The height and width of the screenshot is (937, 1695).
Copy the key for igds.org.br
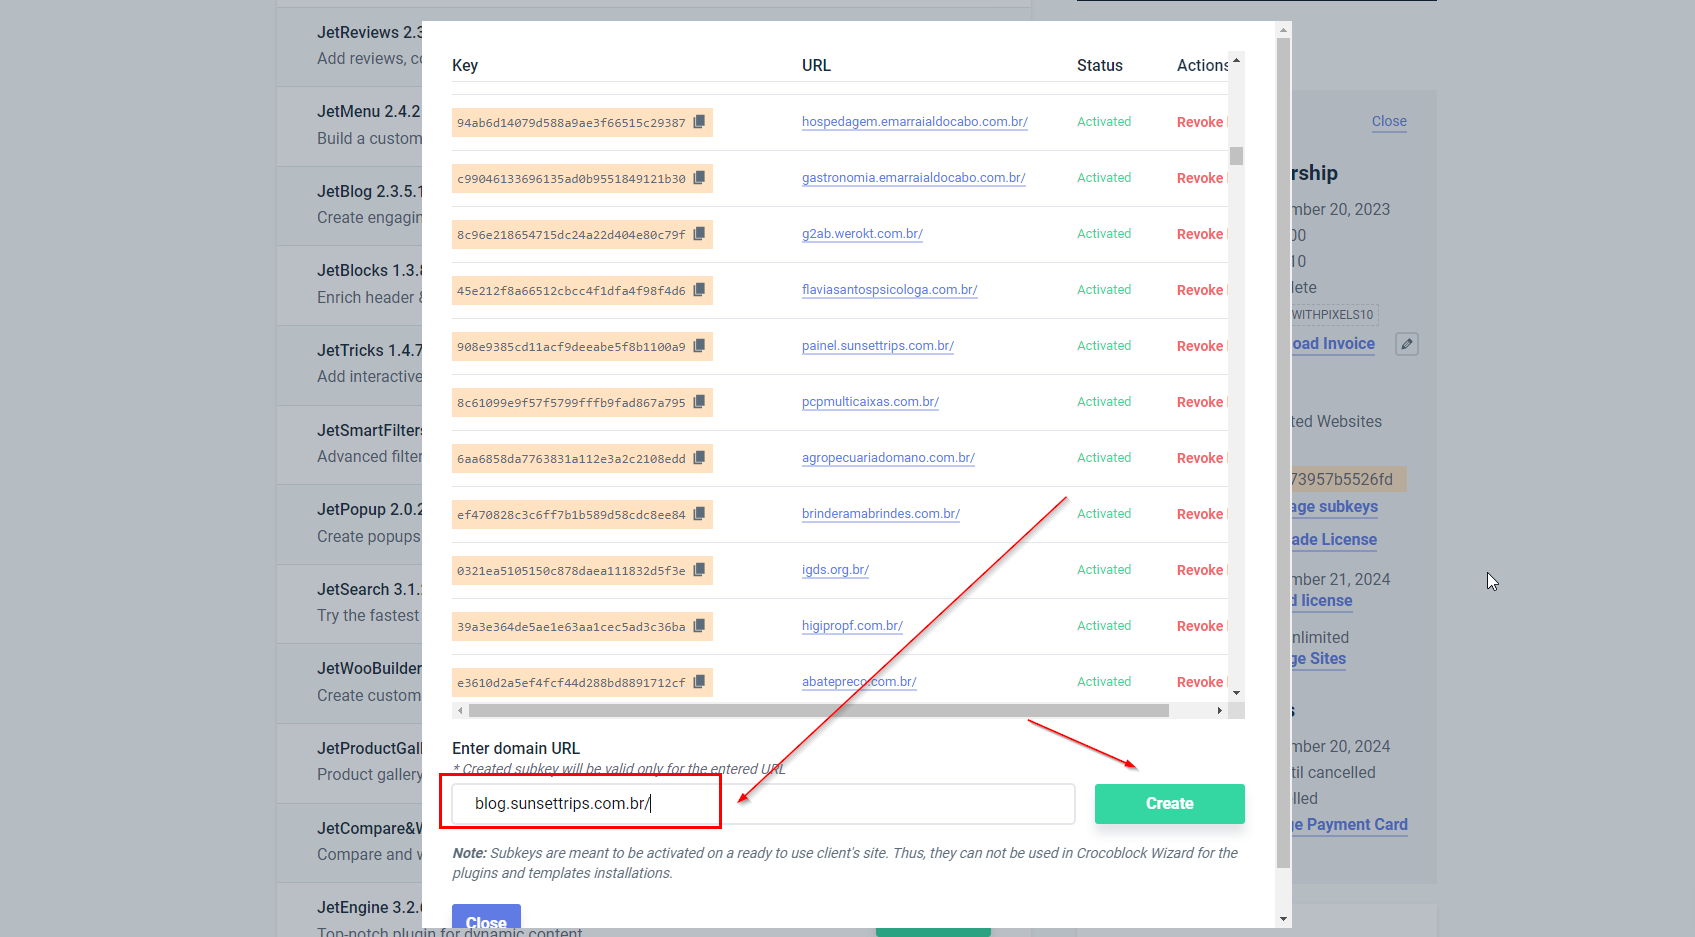point(699,570)
